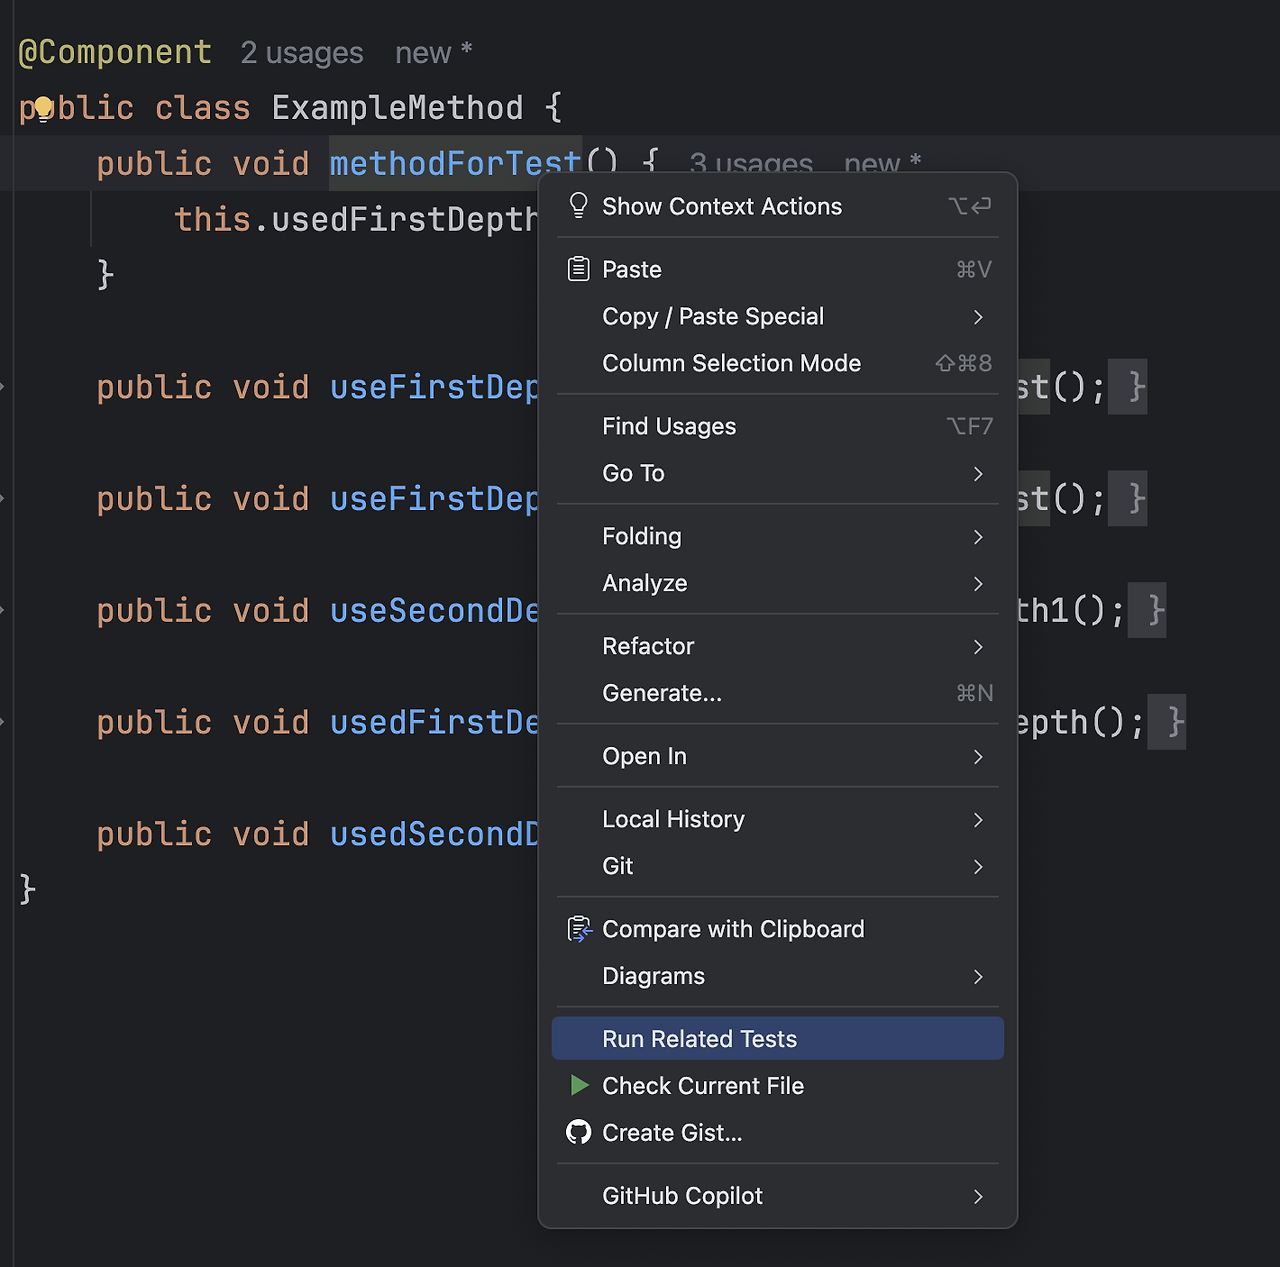The image size is (1280, 1267).
Task: Select Compare with Clipboard
Action: [777, 929]
